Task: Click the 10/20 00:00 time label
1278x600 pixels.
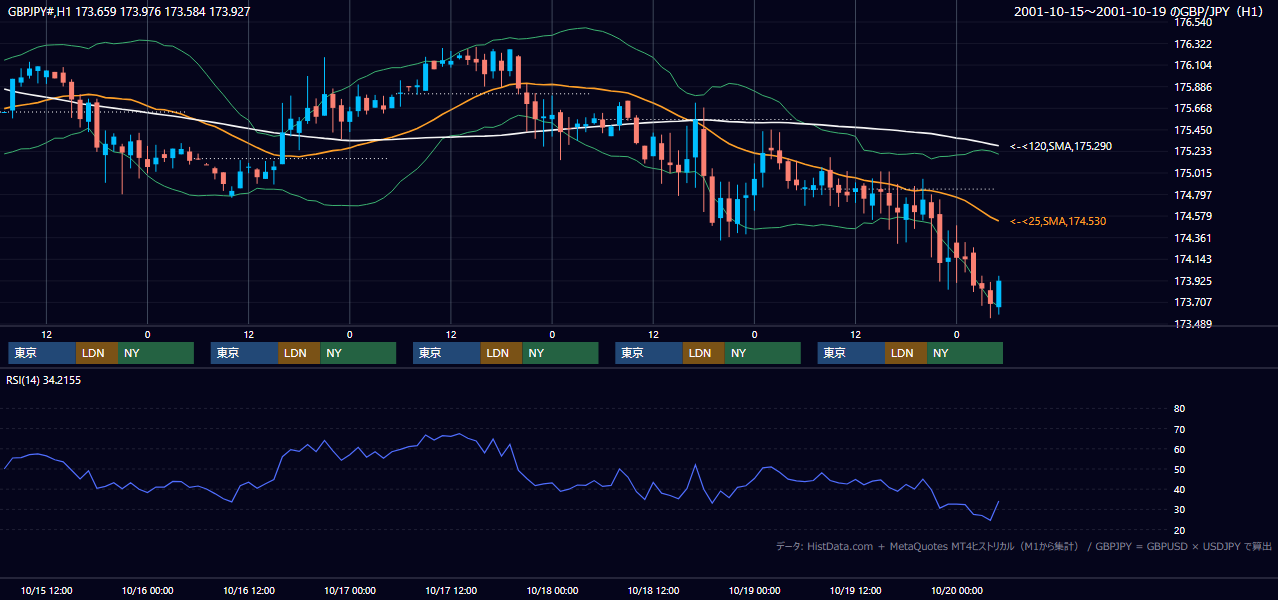Action: (x=957, y=590)
